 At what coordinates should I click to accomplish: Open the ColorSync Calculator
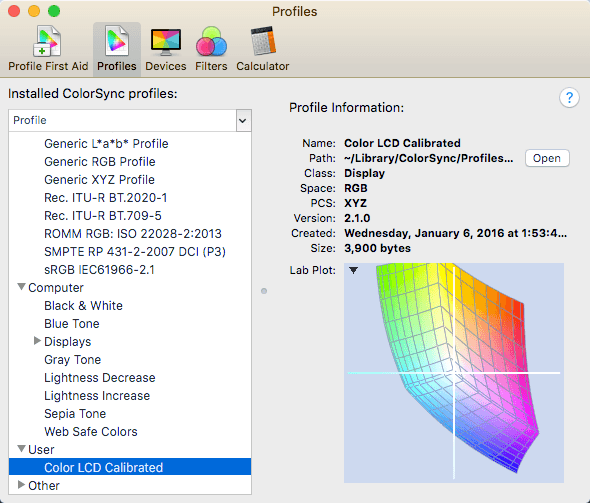point(263,49)
